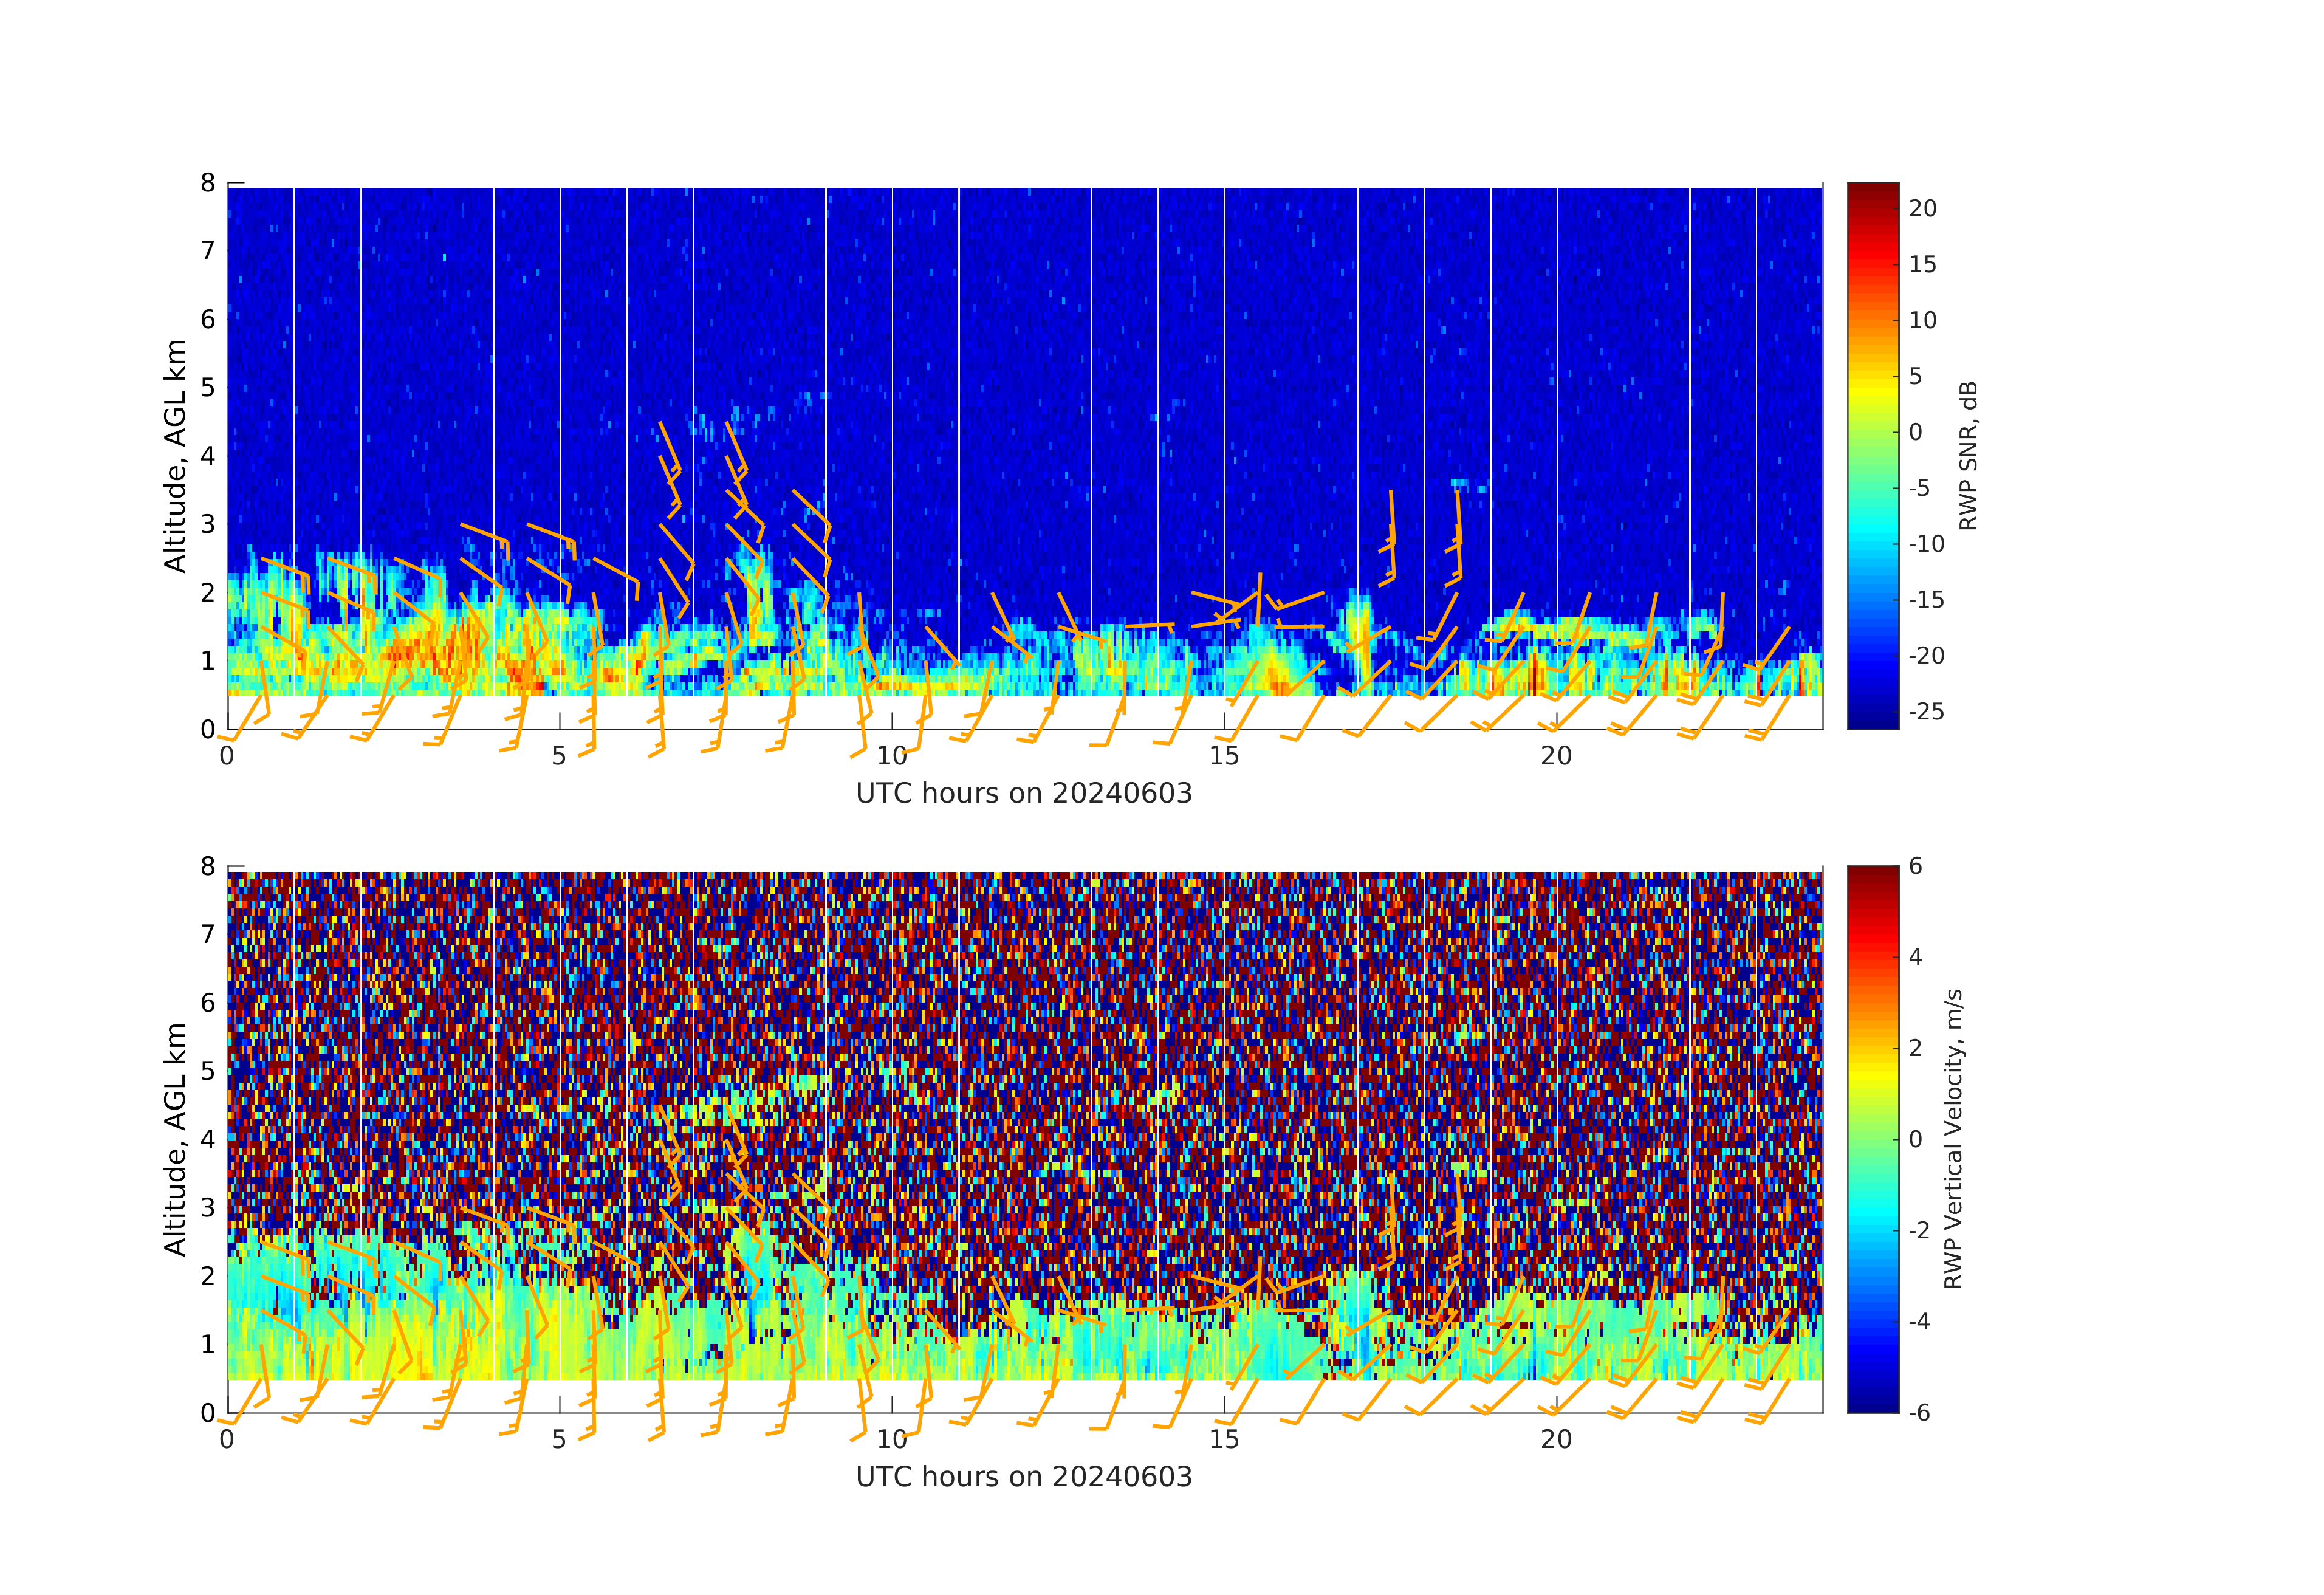Click the '-25' tick on the SNR colorbar
The width and height of the screenshot is (2324, 1595).
click(x=1926, y=712)
